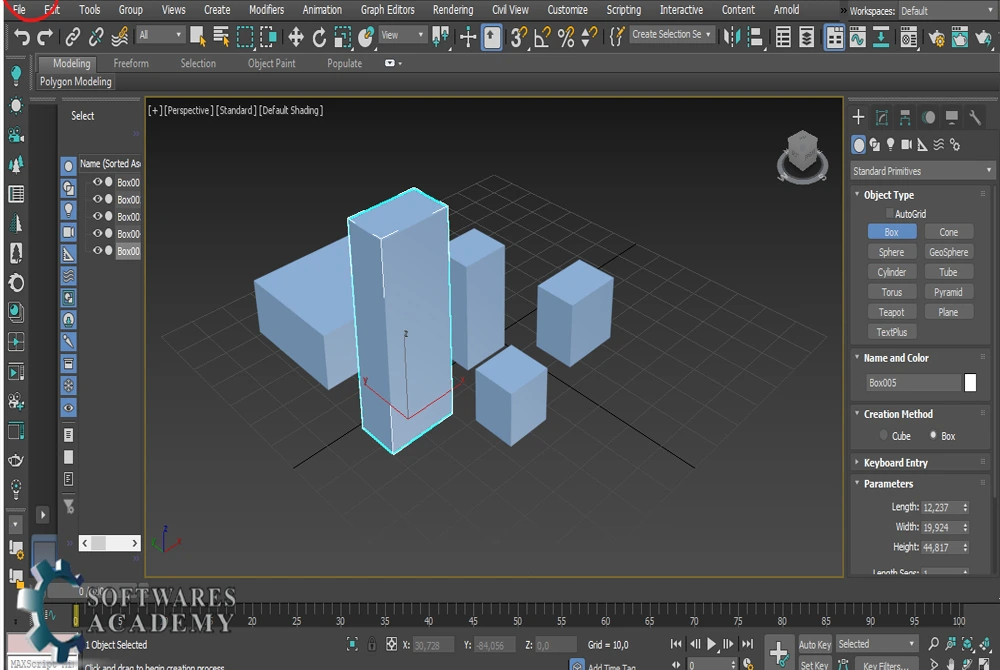Click the Mirror tool icon
The width and height of the screenshot is (1000, 670).
pyautogui.click(x=731, y=37)
